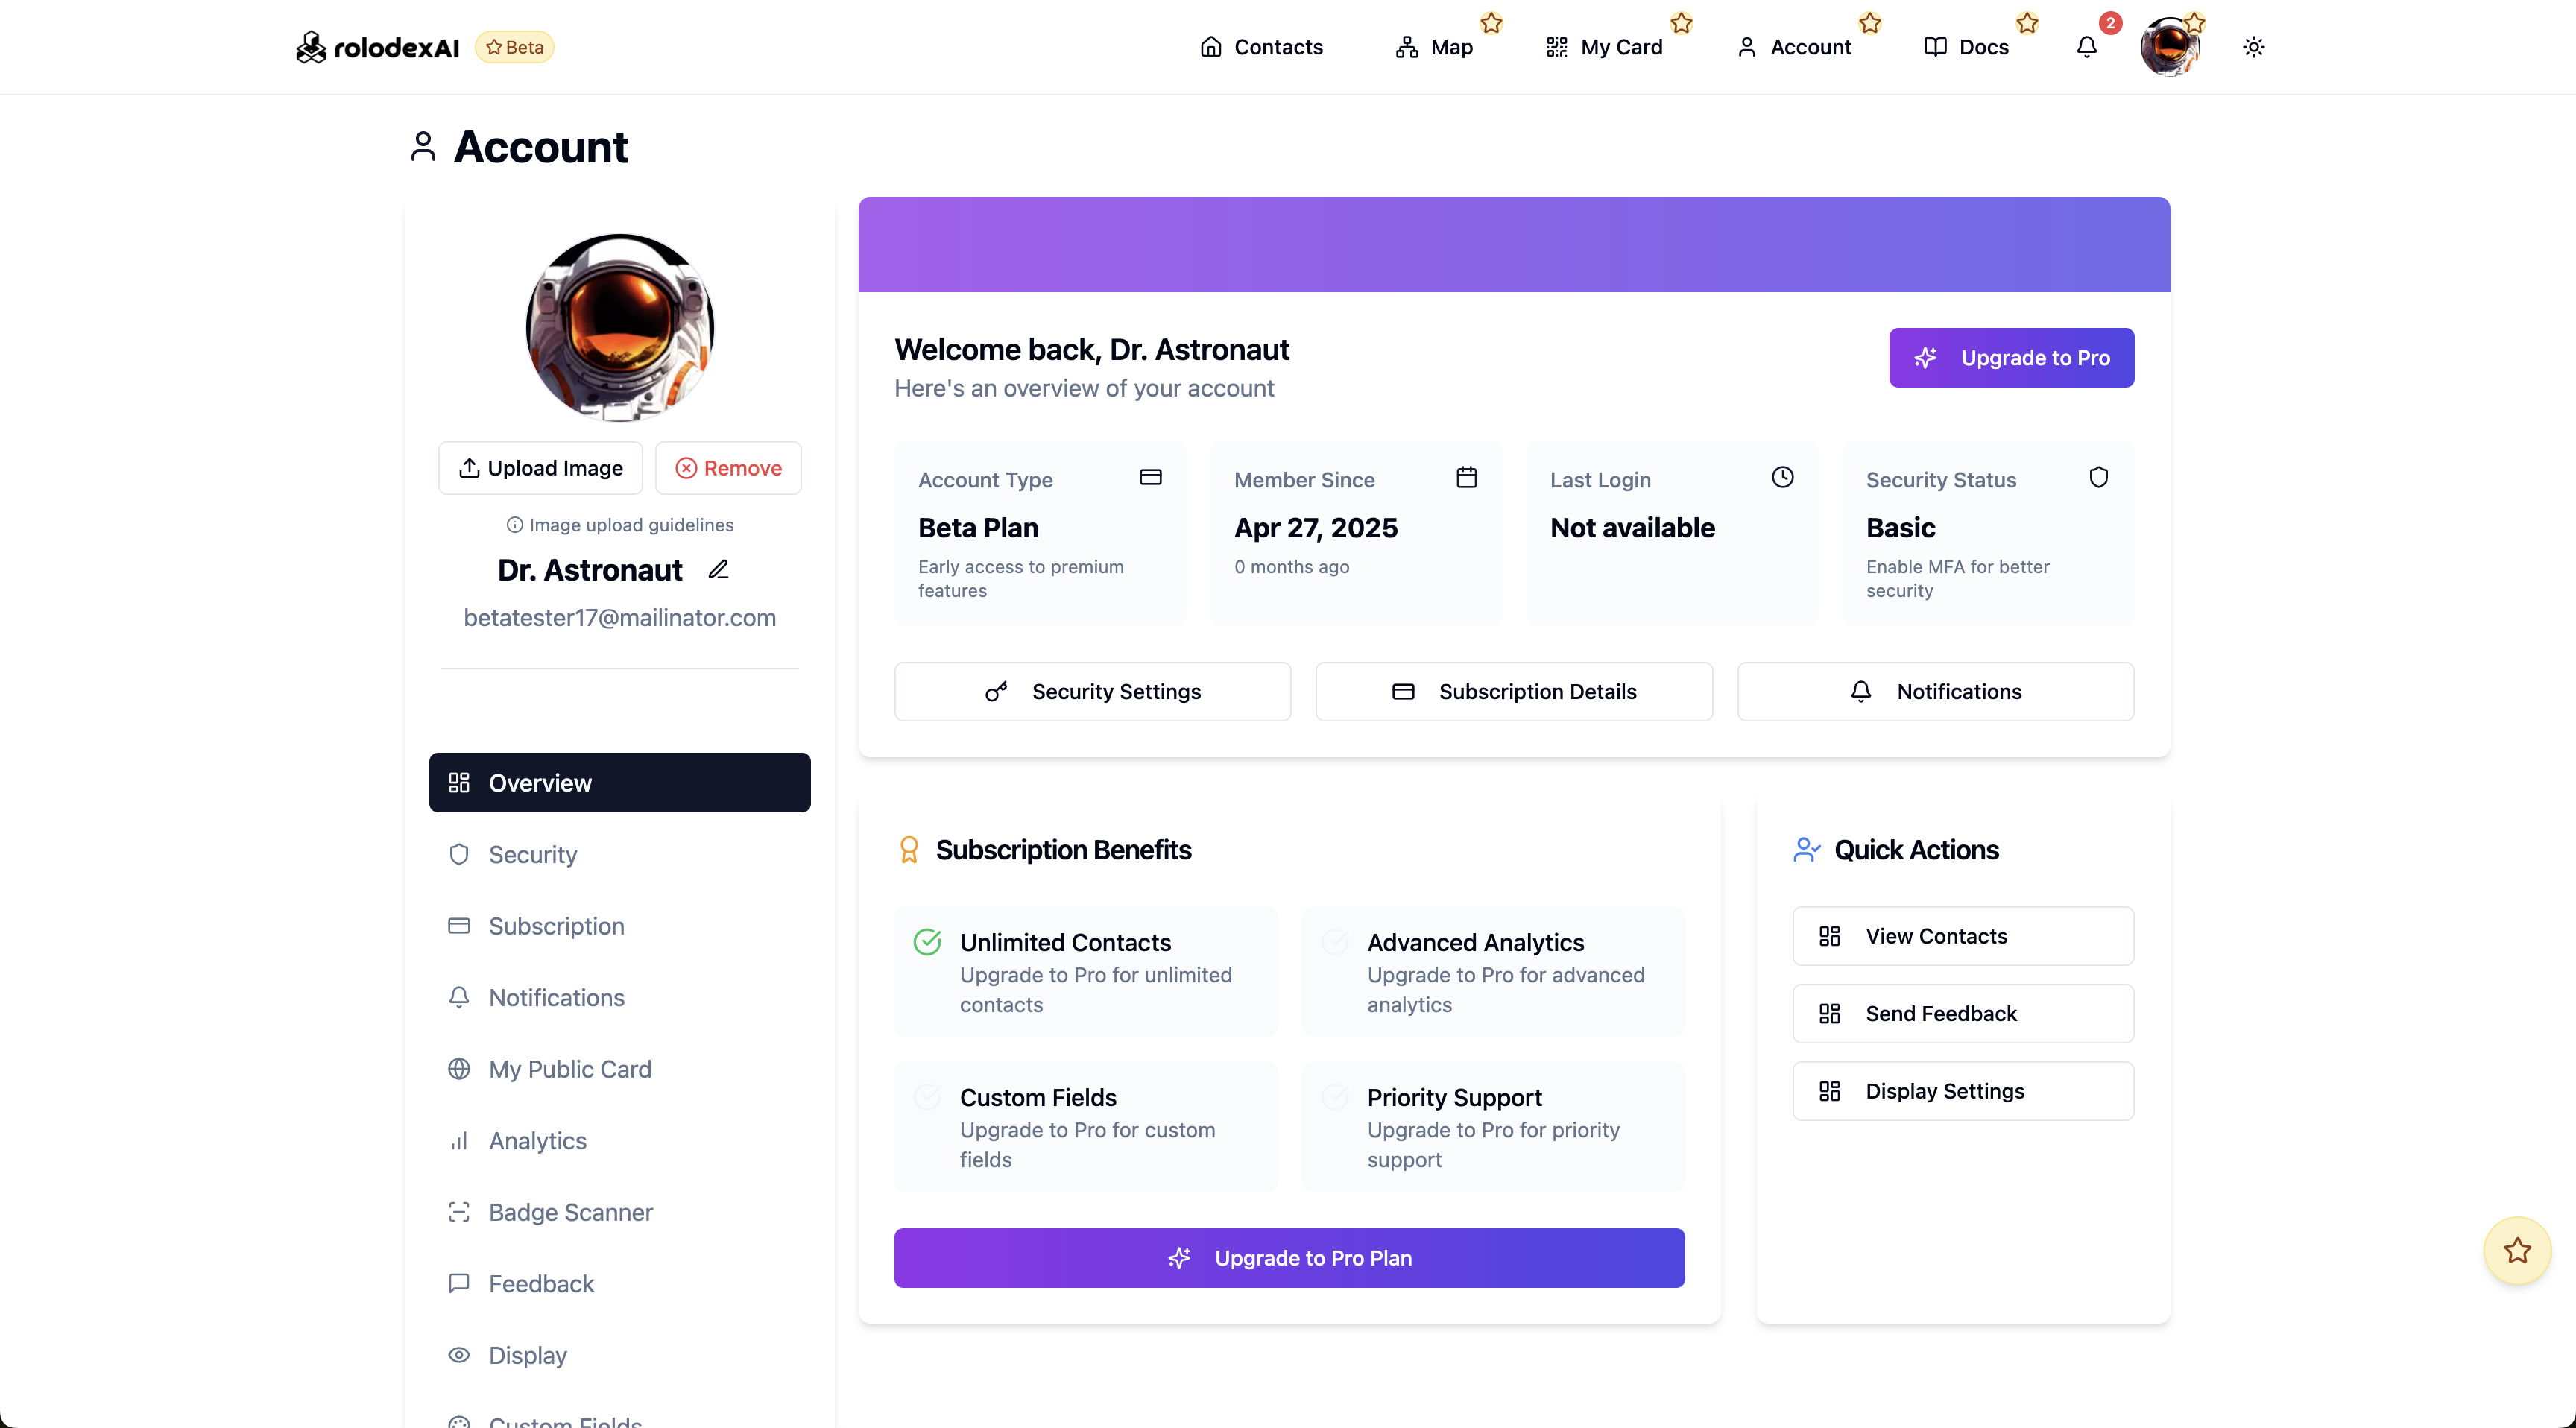Open the Feedback section in the sidebar
The image size is (2576, 1428).
(541, 1283)
